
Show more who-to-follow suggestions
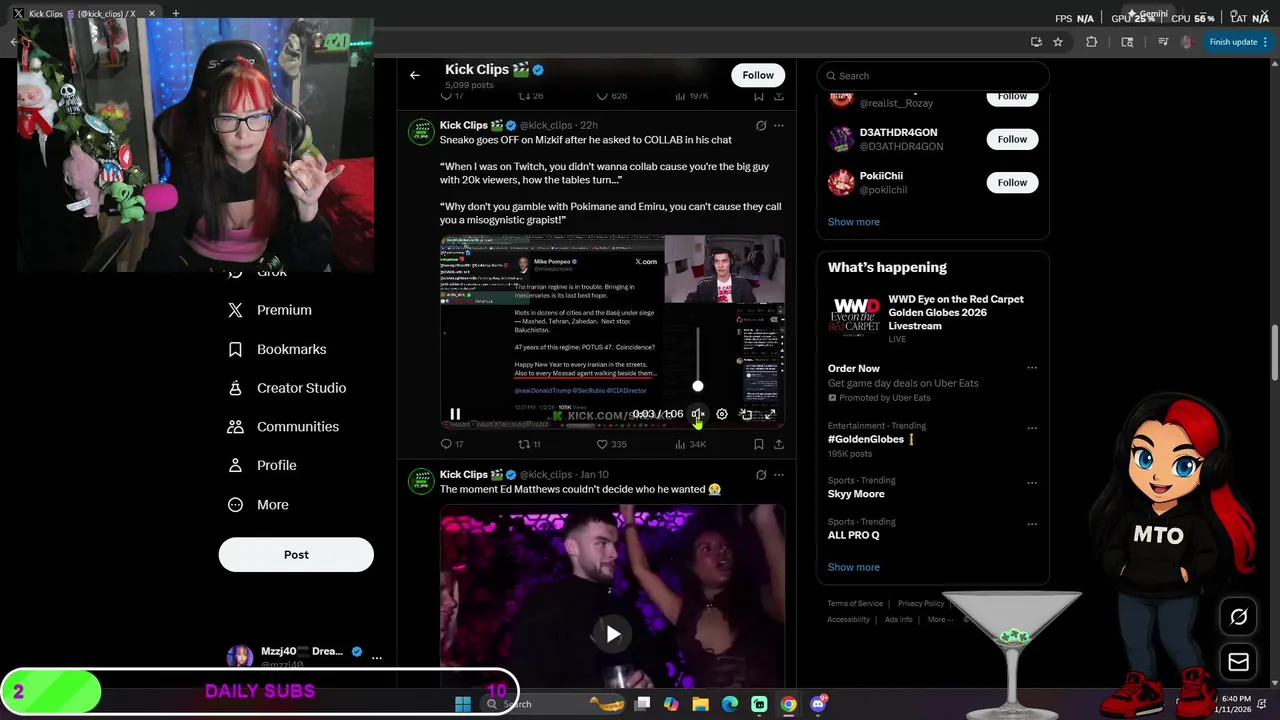(854, 222)
